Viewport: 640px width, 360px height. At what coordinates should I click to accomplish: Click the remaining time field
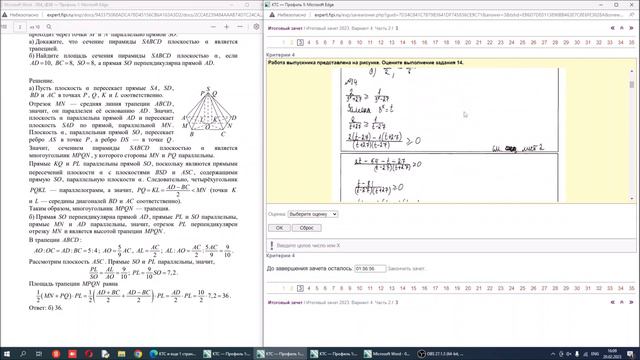point(370,269)
